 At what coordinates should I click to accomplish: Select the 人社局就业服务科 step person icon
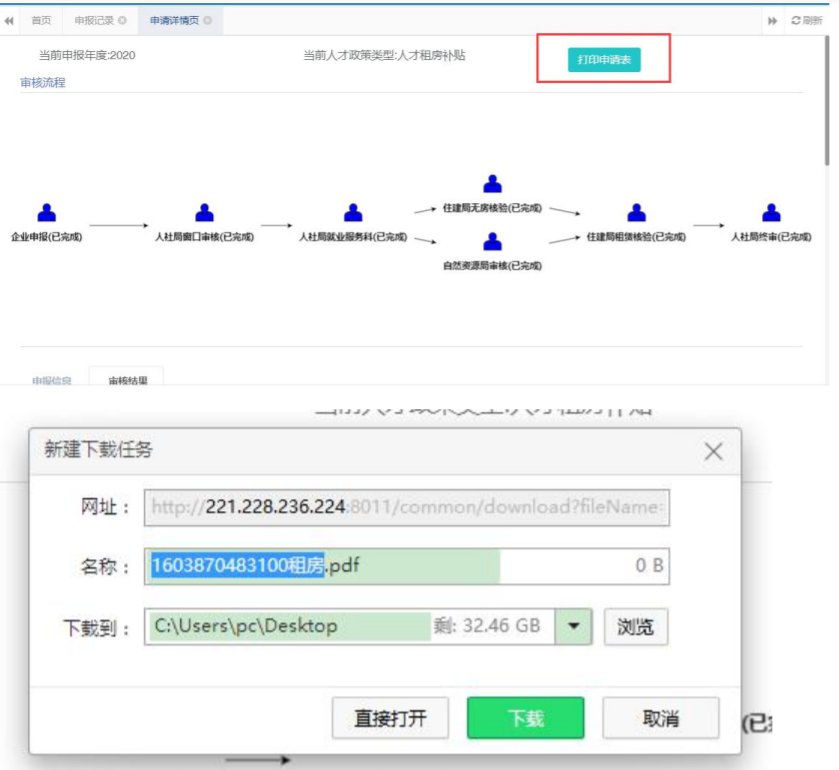point(352,213)
